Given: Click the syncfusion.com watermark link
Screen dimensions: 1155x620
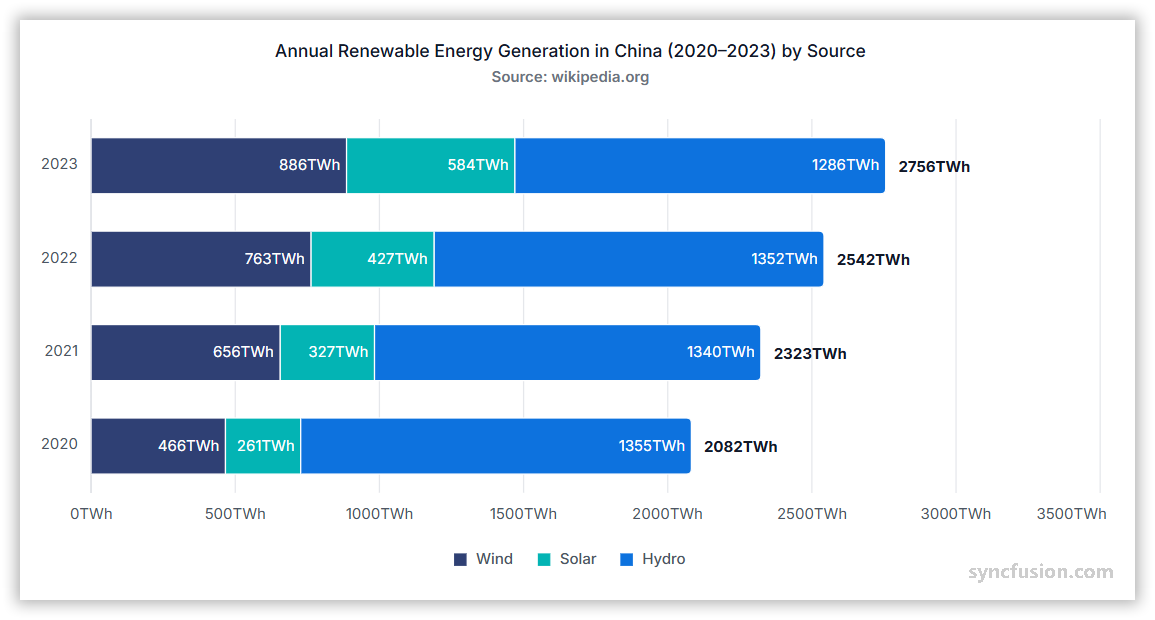Looking at the screenshot, I should click(x=1040, y=572).
